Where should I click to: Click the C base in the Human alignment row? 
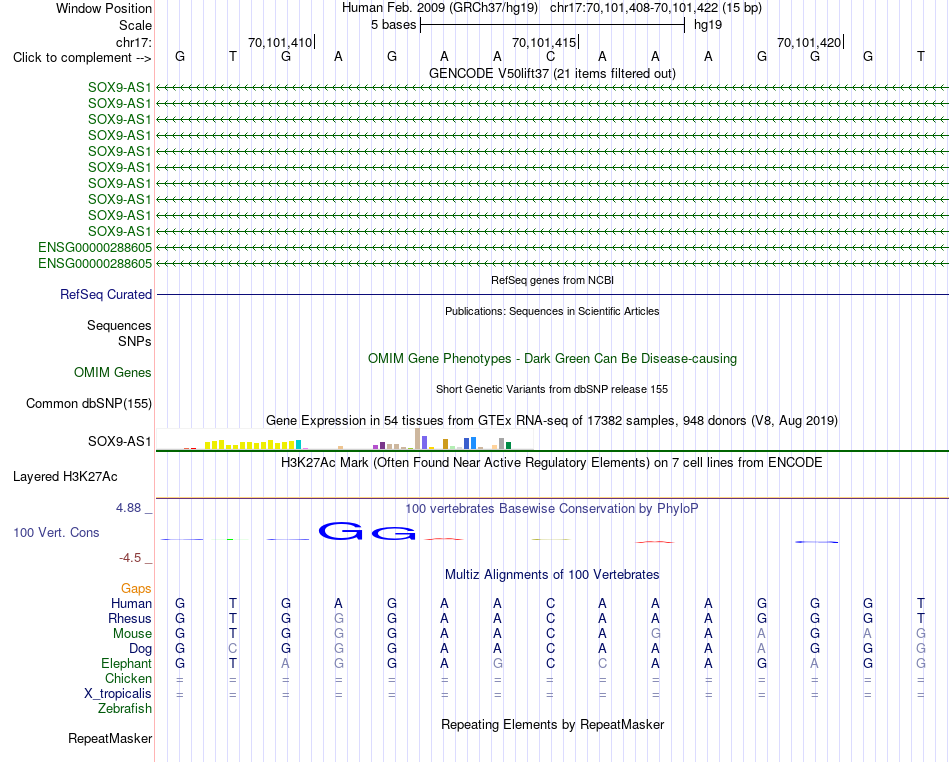pos(550,603)
